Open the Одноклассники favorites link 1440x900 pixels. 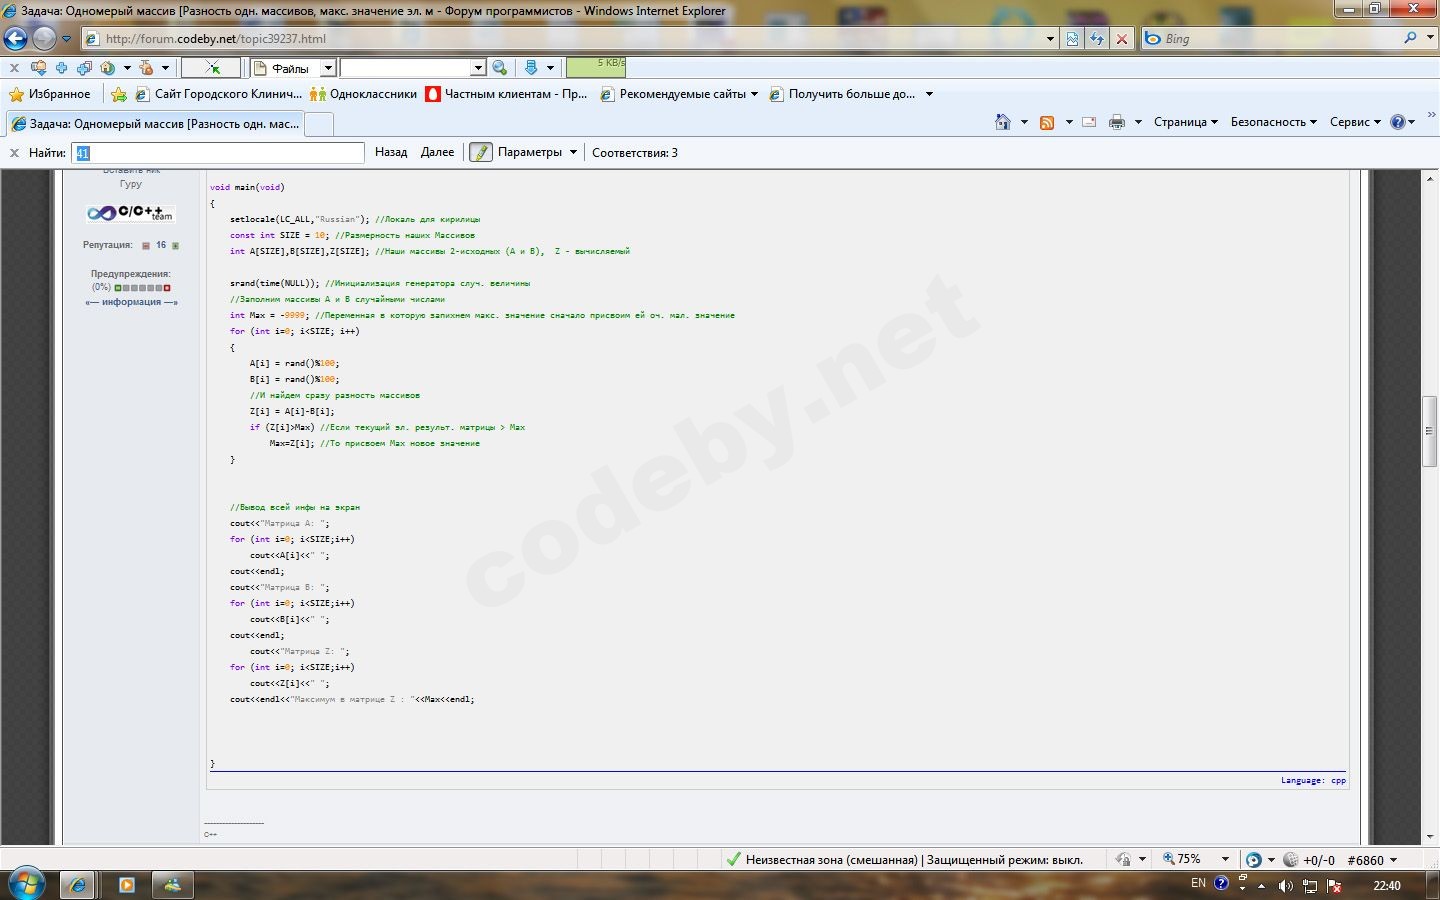coord(363,94)
